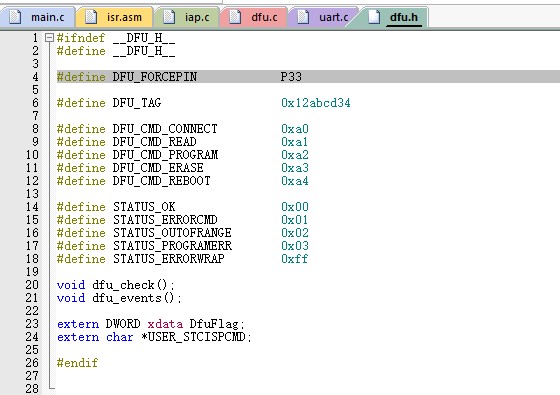The width and height of the screenshot is (560, 395).
Task: Click STATUS_ERRORWRAP macro name
Action: pos(169,259)
